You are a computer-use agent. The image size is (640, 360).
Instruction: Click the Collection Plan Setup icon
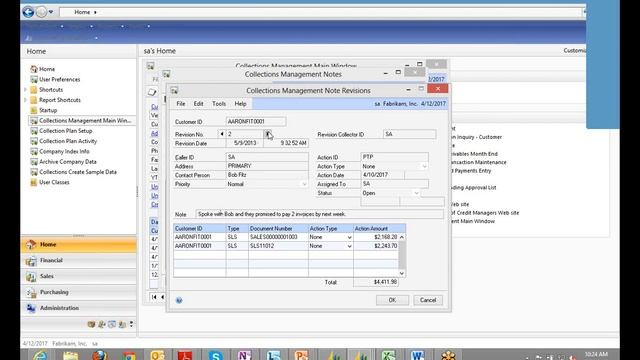(34, 131)
